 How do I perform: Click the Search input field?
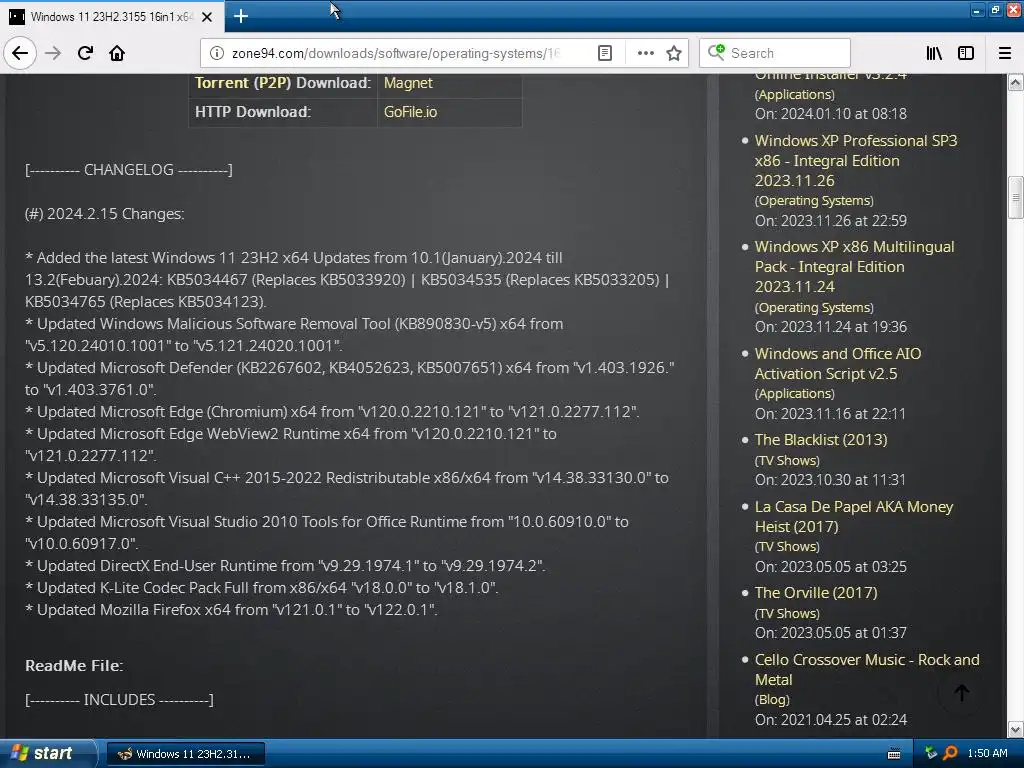pyautogui.click(x=775, y=53)
